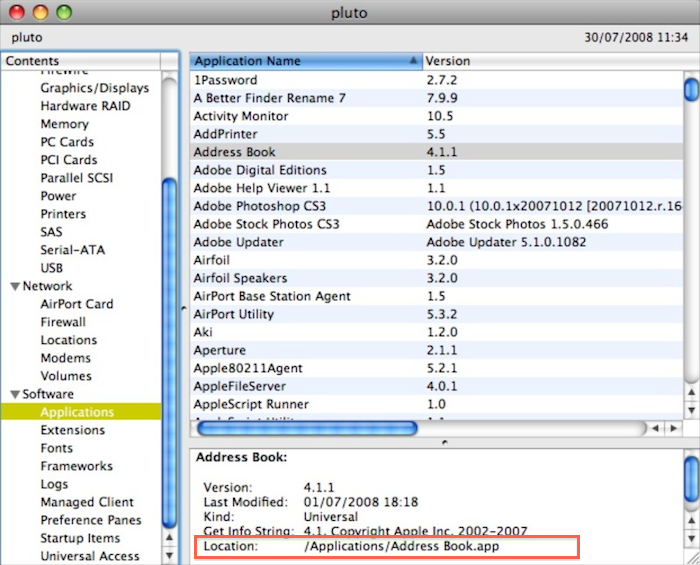700x565 pixels.
Task: Select AirPort Base Station Agent row
Action: [437, 296]
